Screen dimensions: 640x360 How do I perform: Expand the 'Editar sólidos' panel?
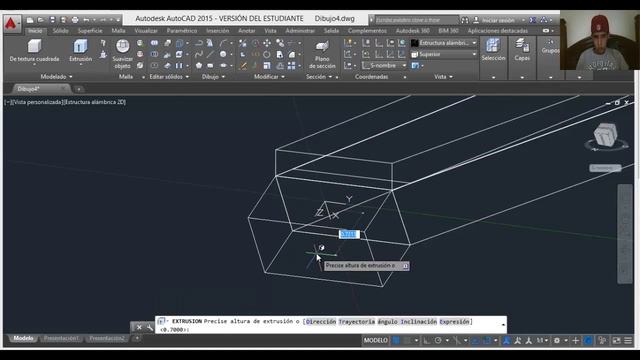(x=169, y=76)
